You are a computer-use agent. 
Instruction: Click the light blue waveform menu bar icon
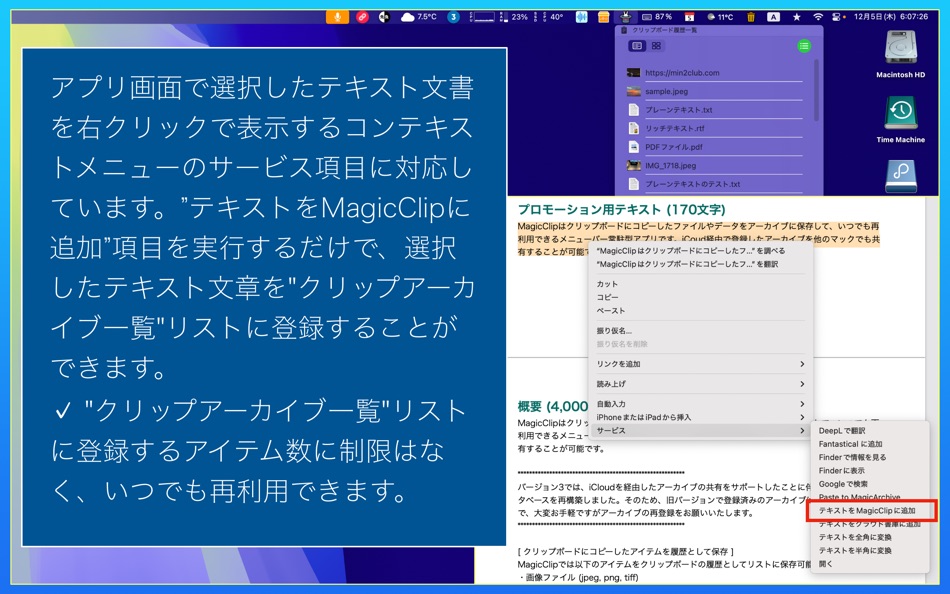pos(582,17)
